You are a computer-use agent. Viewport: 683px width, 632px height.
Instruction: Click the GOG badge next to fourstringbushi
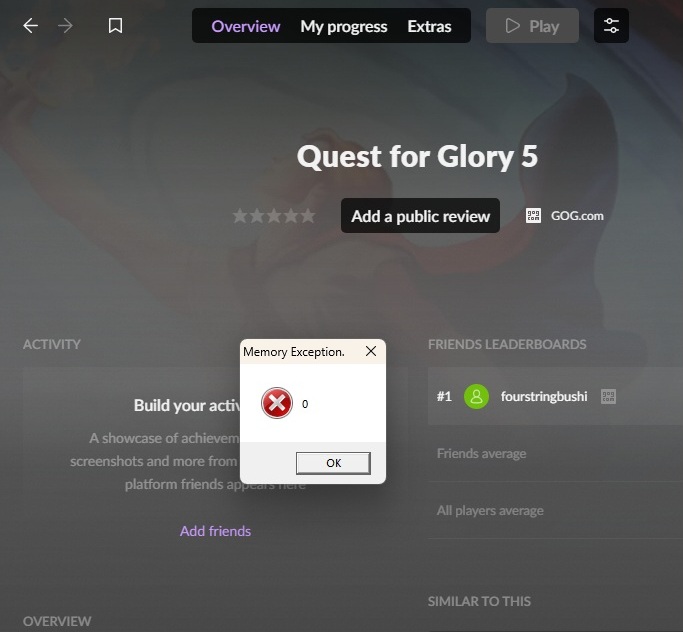click(608, 396)
